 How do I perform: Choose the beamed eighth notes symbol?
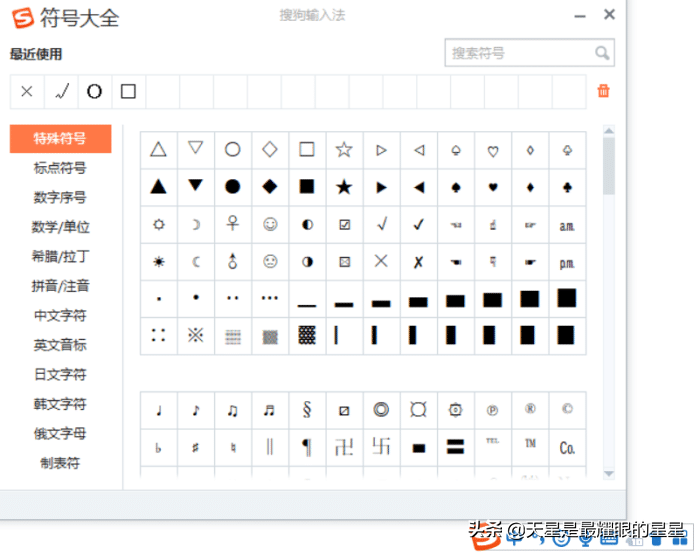click(x=233, y=410)
